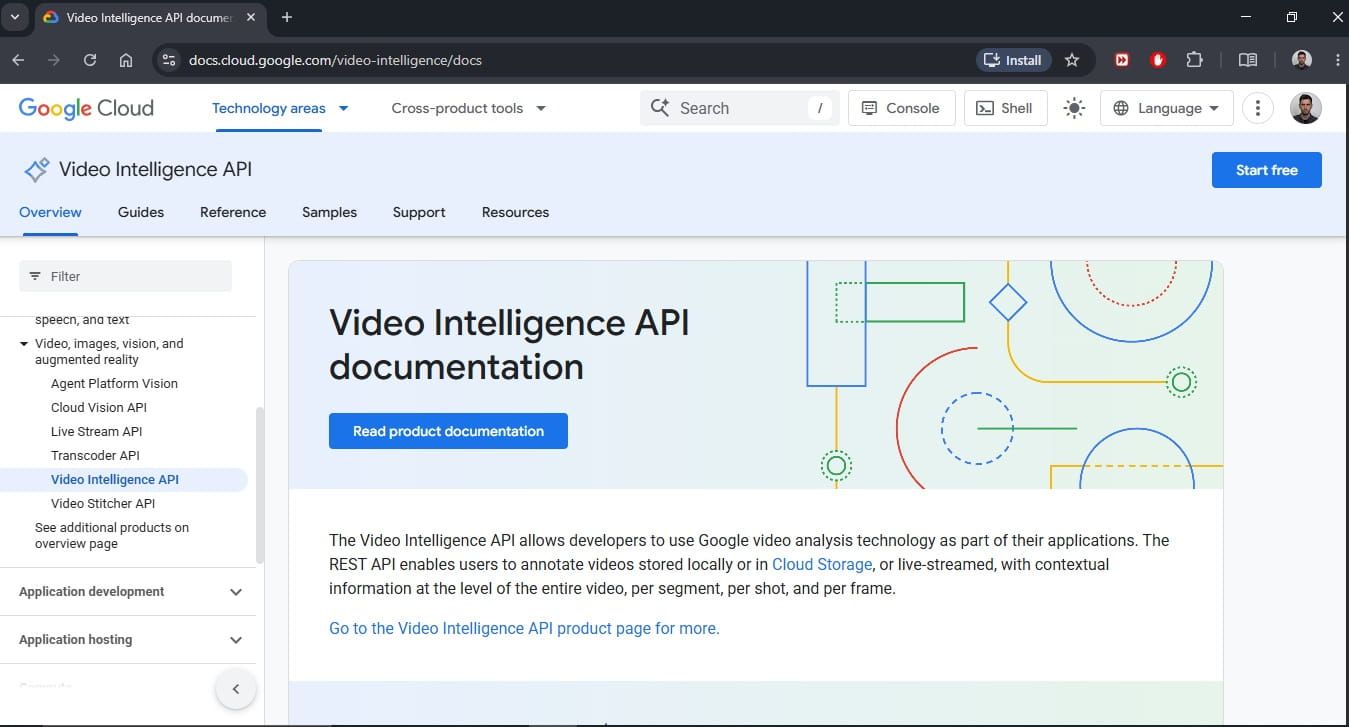Open the Chrome profile avatar
The image size is (1349, 727).
[1301, 60]
